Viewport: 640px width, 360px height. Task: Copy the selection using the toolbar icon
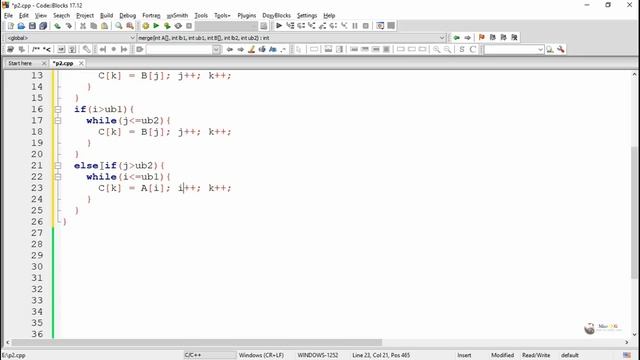coord(93,26)
